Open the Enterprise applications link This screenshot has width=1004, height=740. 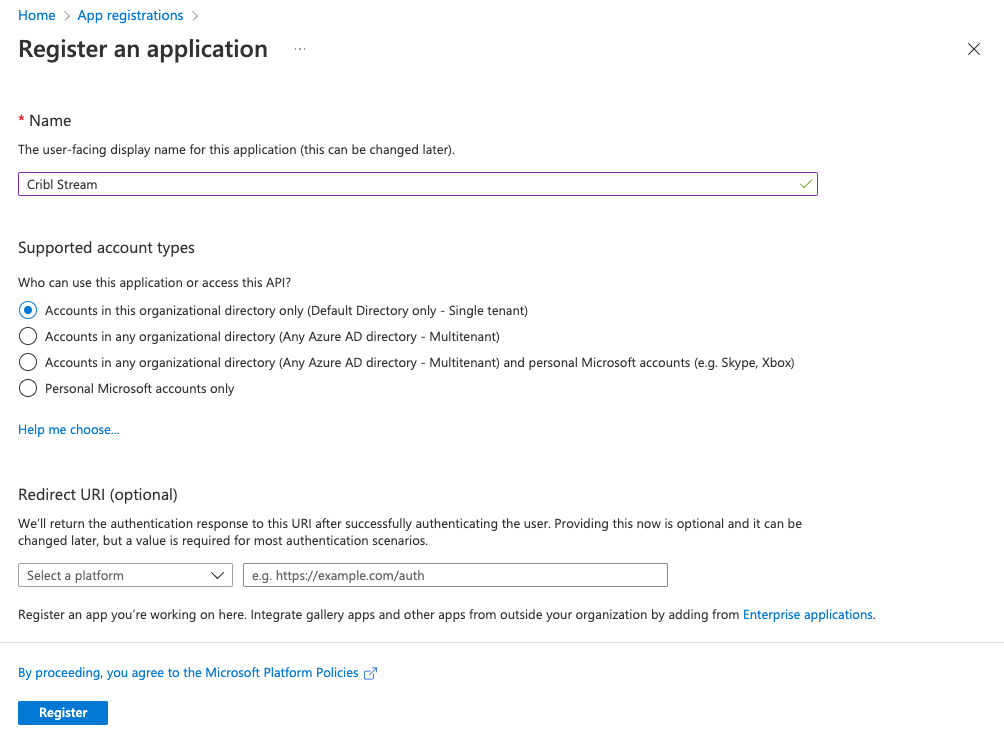[x=807, y=614]
